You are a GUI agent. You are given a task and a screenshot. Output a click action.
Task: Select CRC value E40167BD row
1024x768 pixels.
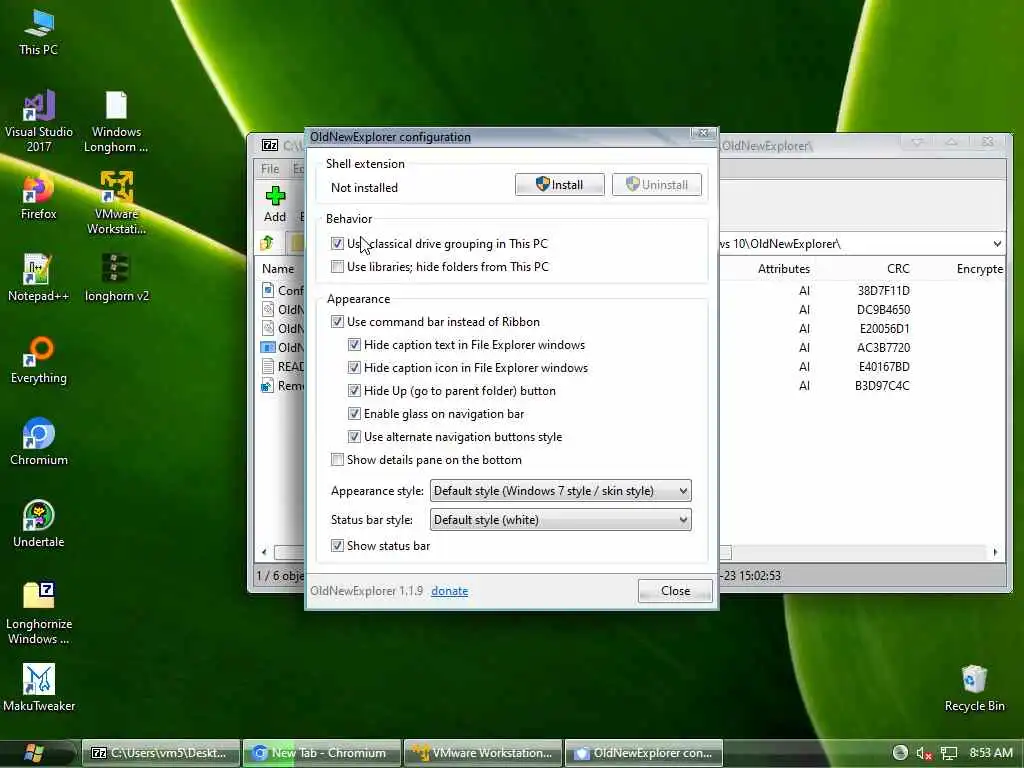[x=884, y=366]
